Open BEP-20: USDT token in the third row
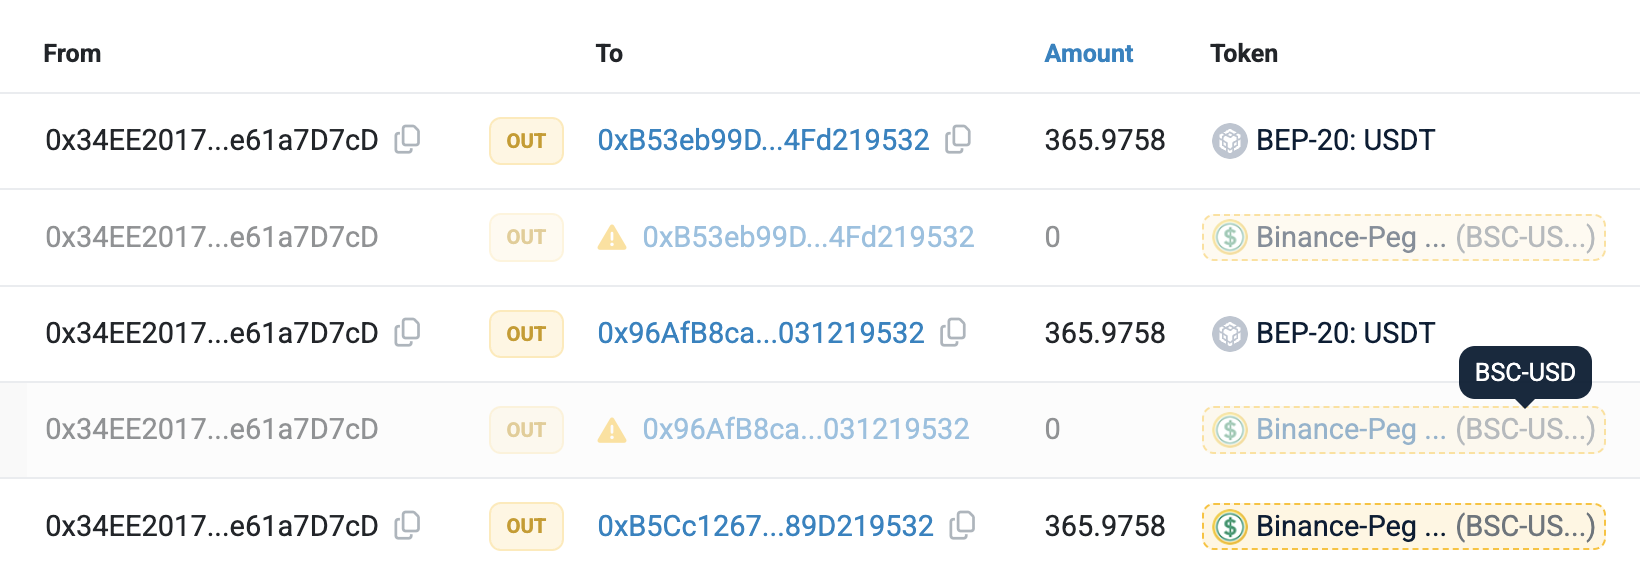Viewport: 1640px width, 572px height. point(1345,333)
